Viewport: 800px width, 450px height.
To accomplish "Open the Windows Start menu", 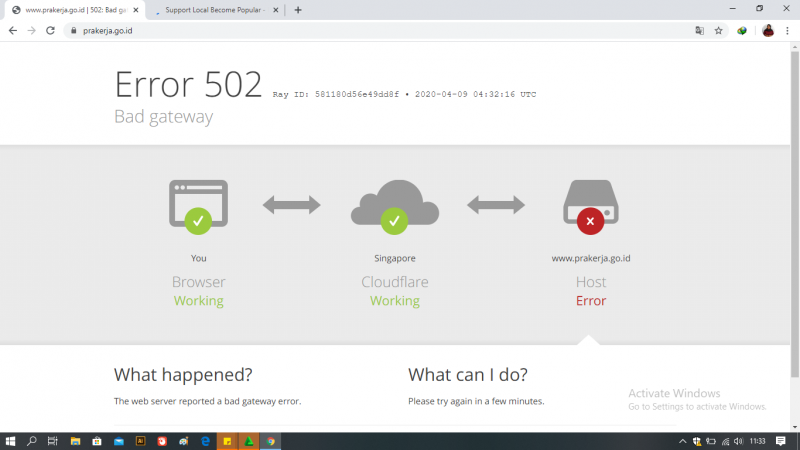I will (x=11, y=441).
